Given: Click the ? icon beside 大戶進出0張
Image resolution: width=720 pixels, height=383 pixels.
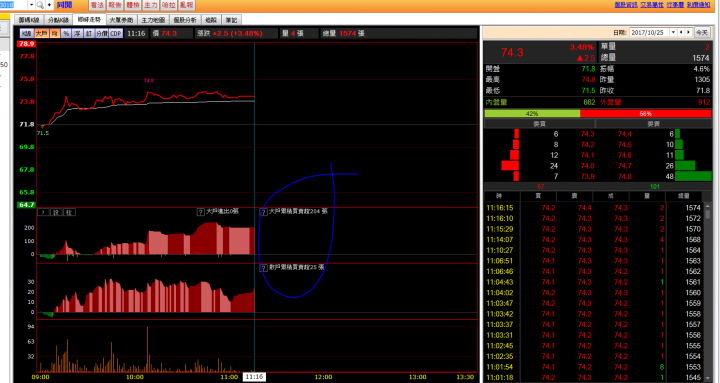Looking at the screenshot, I should pyautogui.click(x=200, y=212).
